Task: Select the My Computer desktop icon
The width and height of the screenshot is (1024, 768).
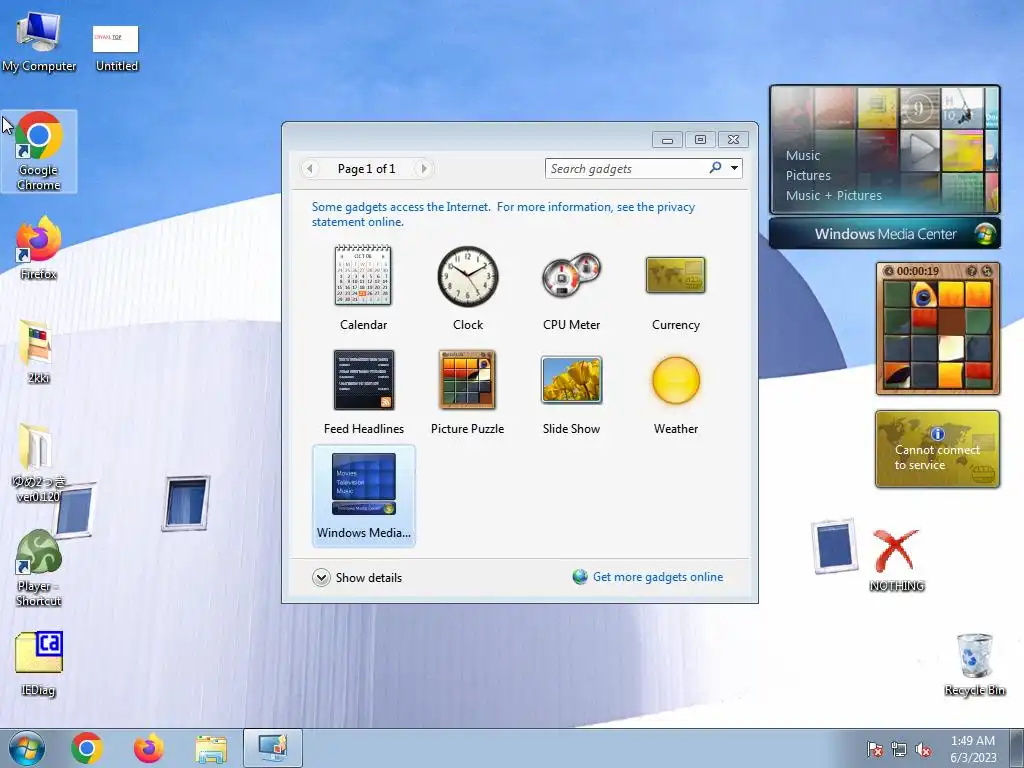Action: coord(39,40)
